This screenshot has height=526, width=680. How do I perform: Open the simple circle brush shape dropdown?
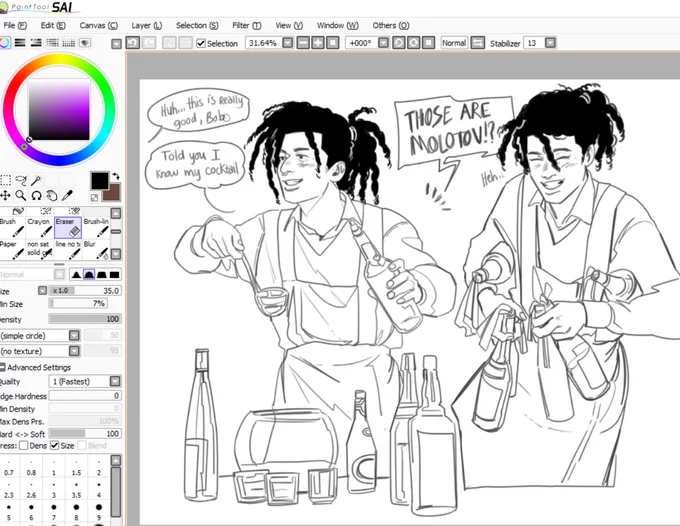pyautogui.click(x=75, y=336)
